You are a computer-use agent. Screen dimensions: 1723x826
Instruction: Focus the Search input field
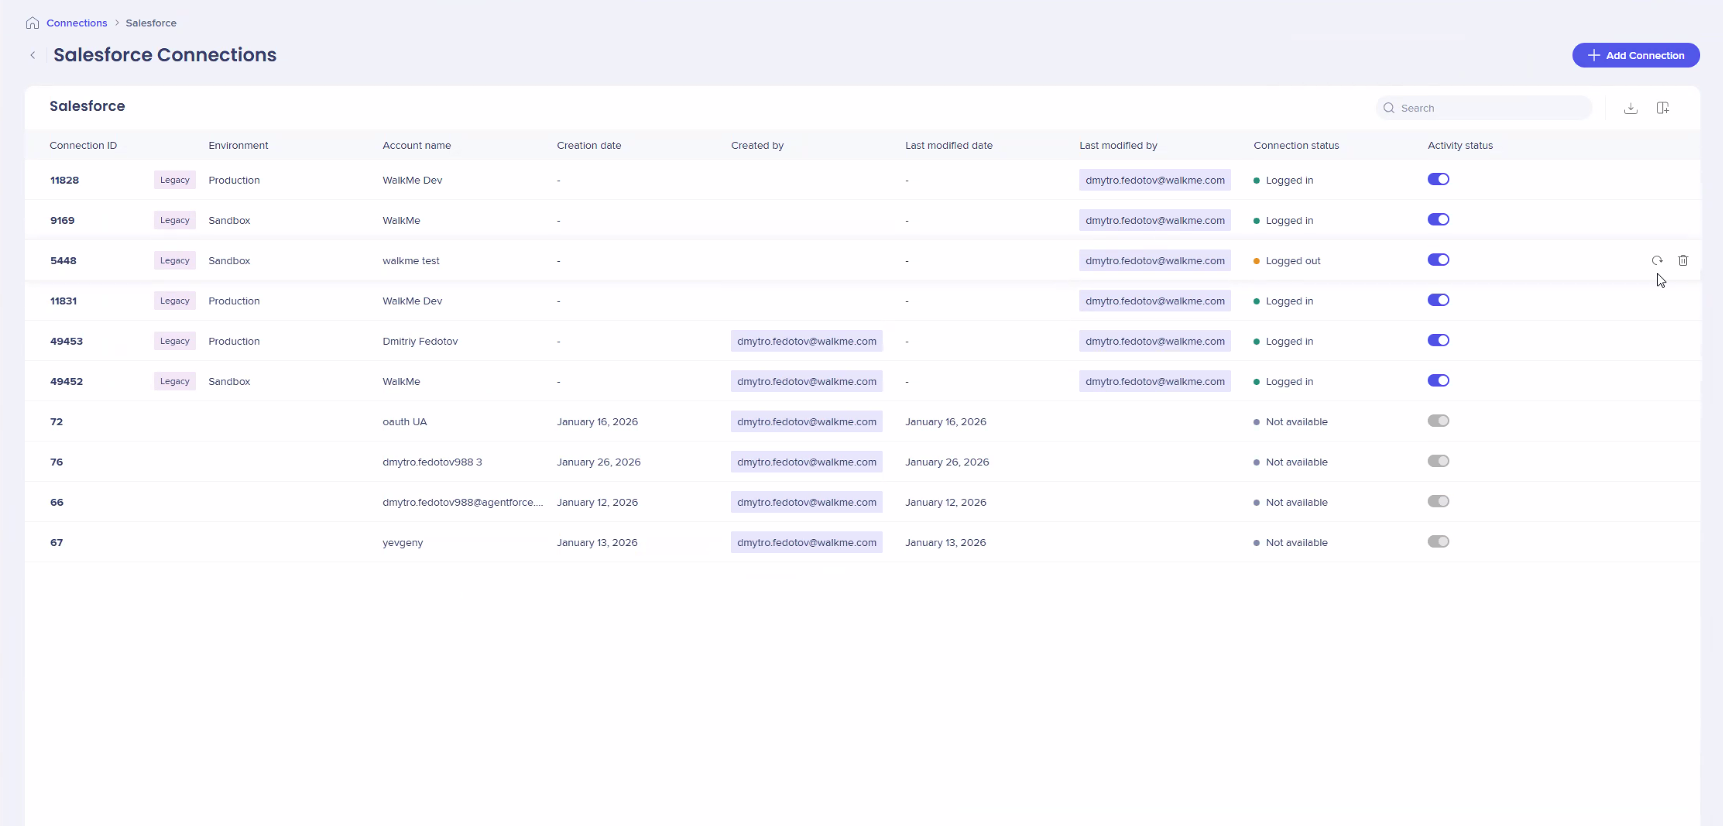[1490, 108]
